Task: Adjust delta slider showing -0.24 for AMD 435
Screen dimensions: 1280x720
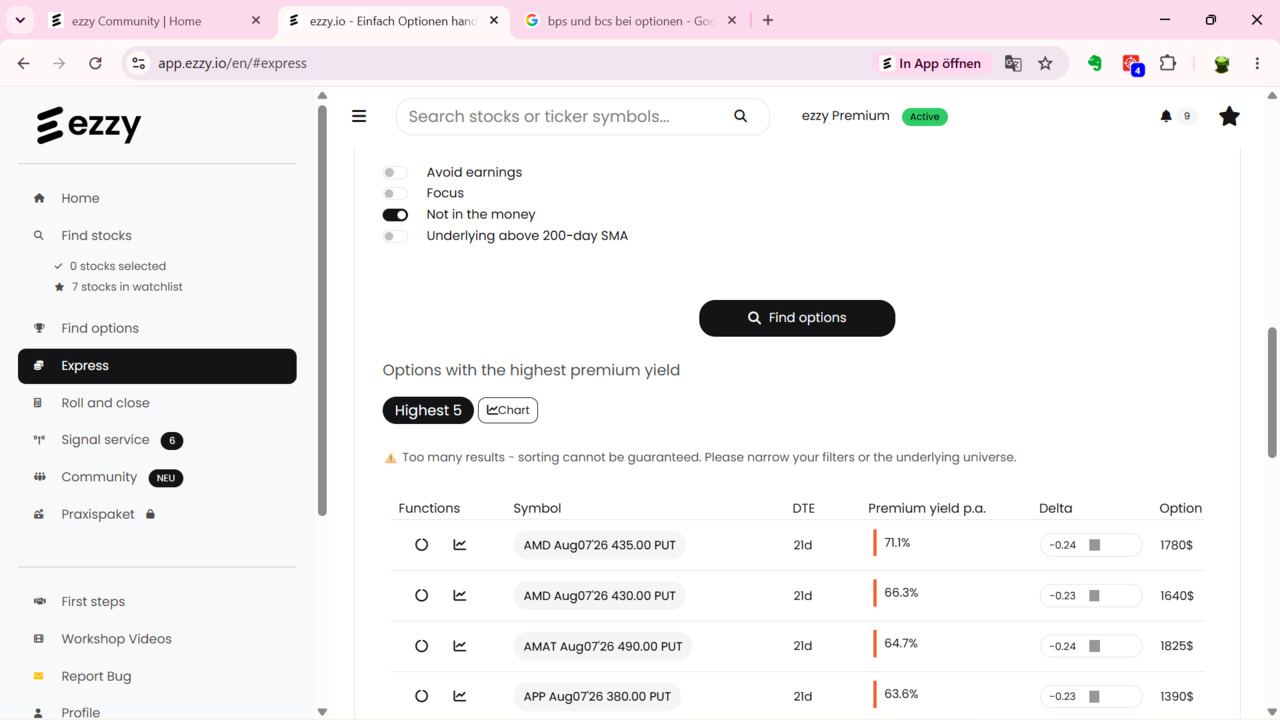Action: tap(1091, 545)
